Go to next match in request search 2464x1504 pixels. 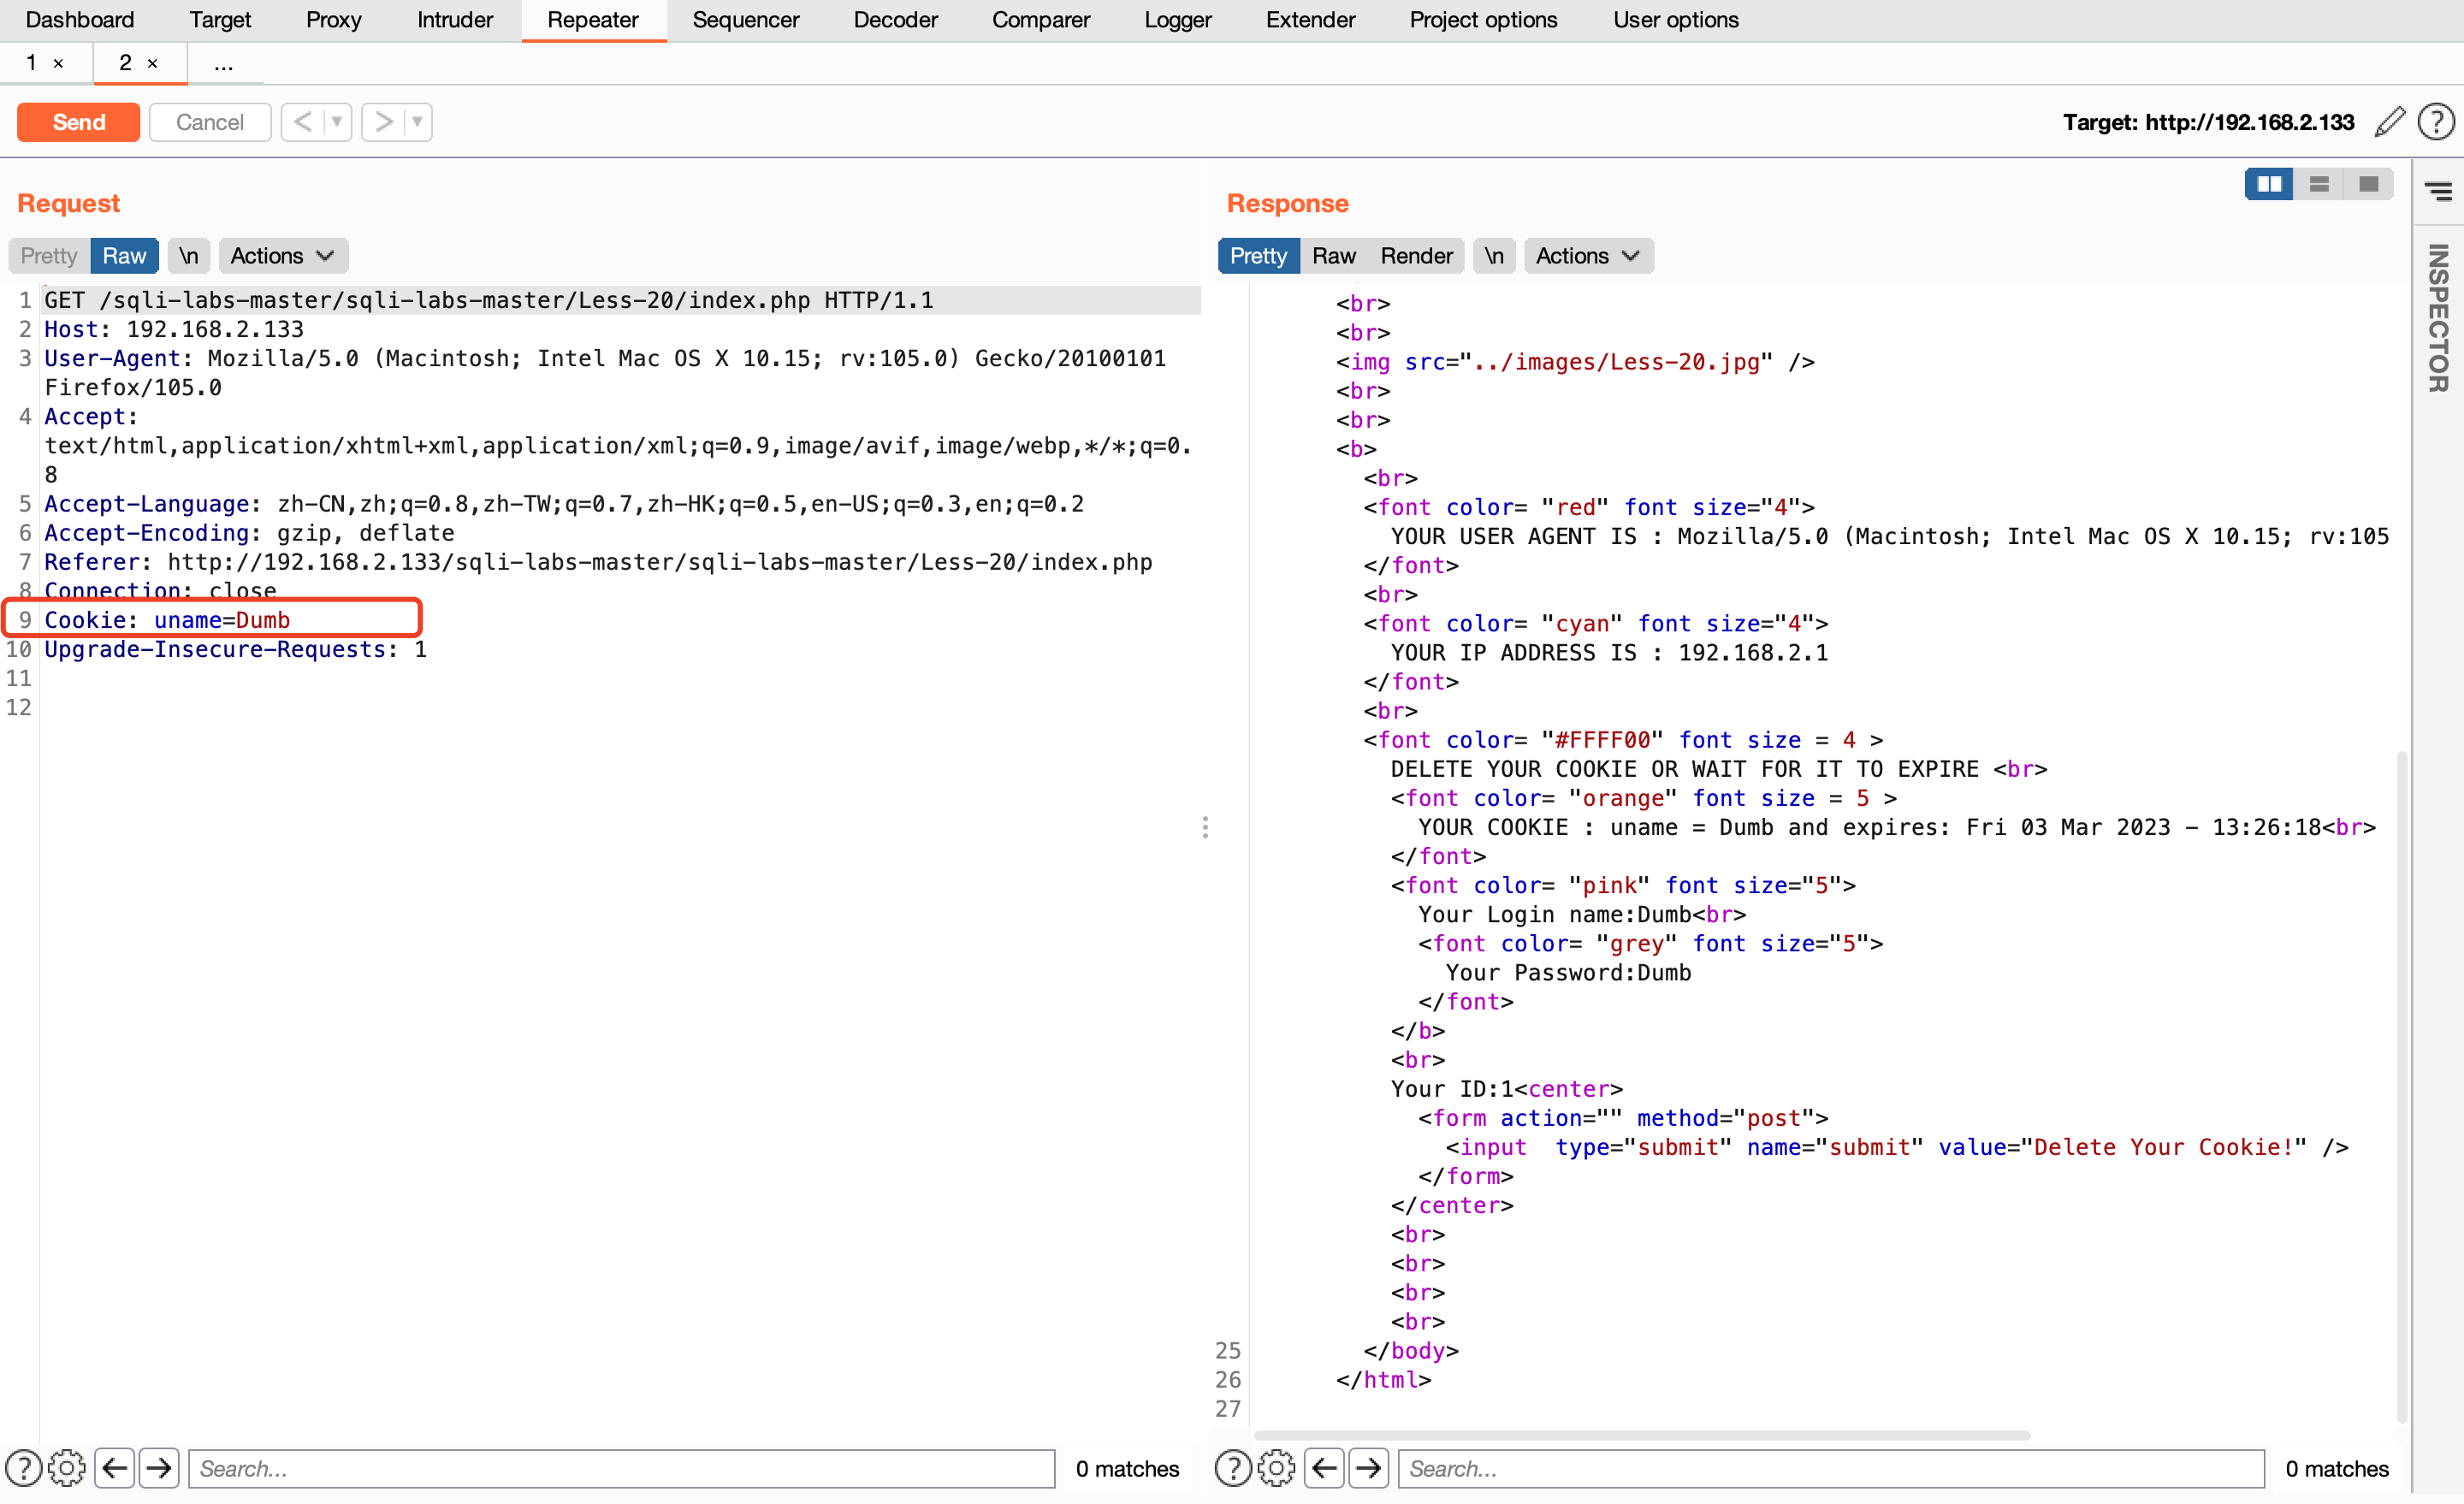[159, 1468]
